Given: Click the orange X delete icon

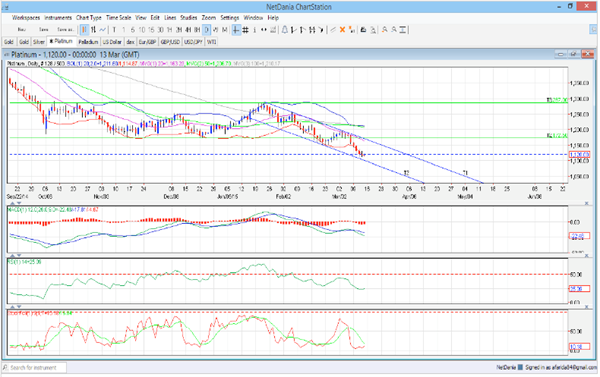Looking at the screenshot, I should tap(342, 29).
